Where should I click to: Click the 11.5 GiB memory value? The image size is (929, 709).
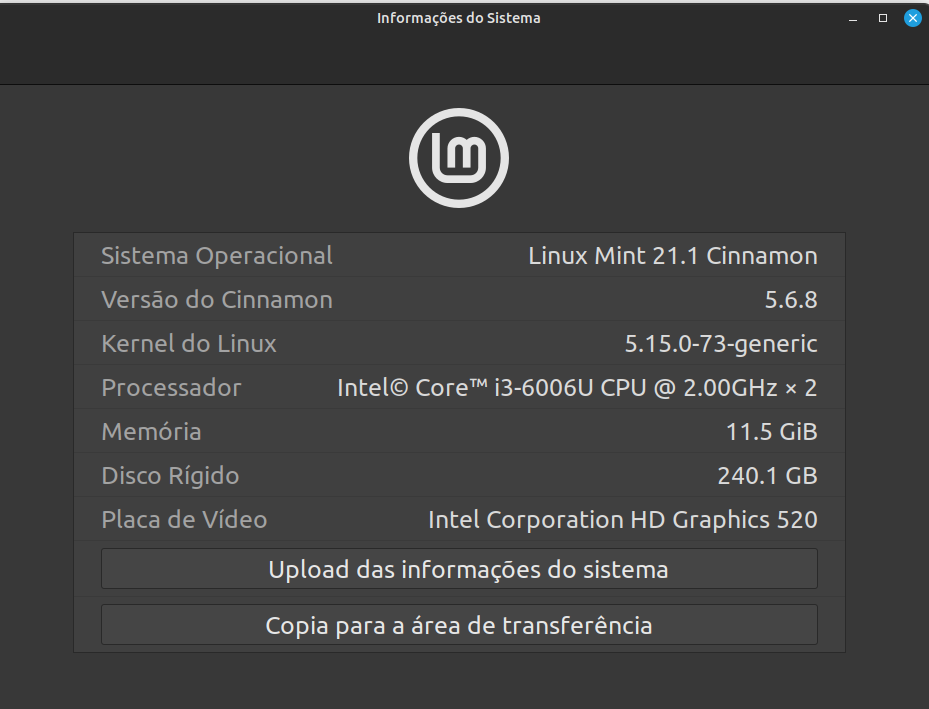(x=771, y=432)
